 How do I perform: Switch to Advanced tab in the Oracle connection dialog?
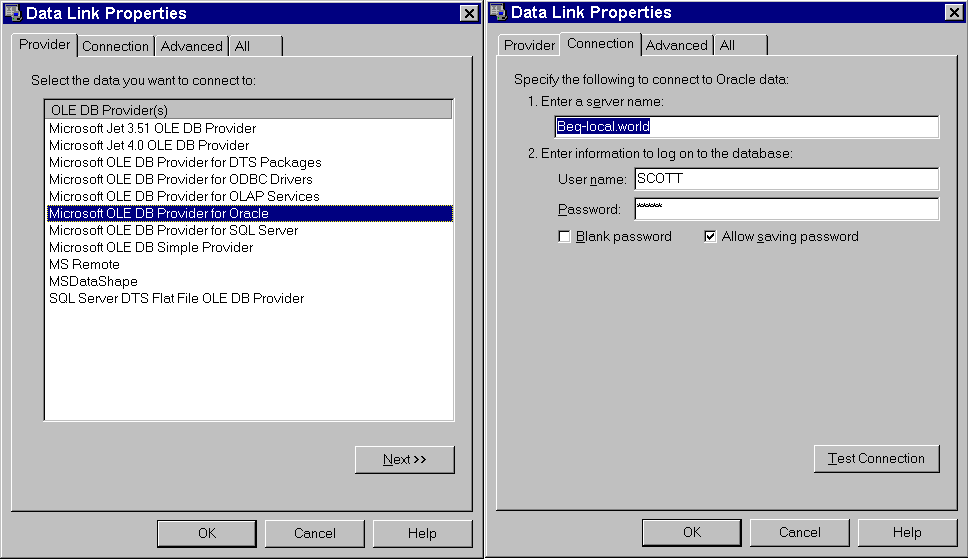point(676,45)
